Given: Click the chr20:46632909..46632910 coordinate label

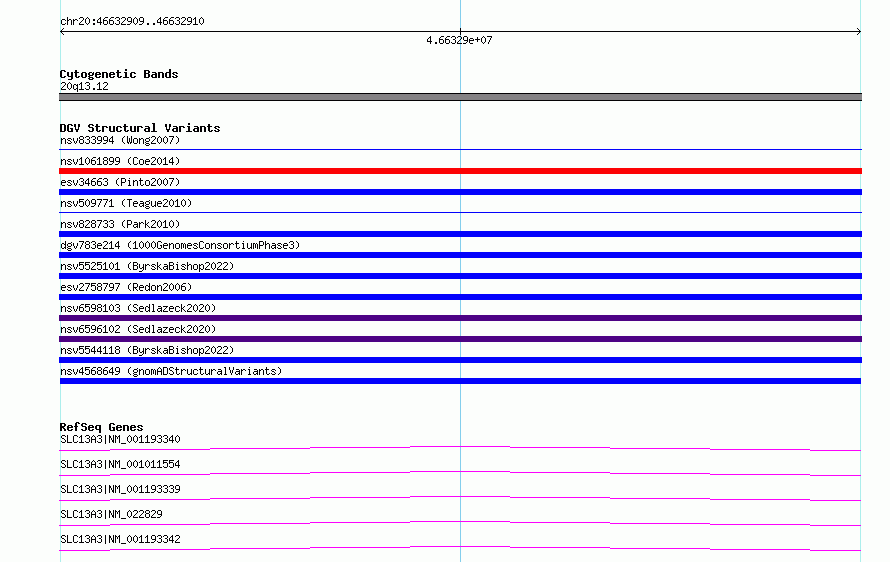Looking at the screenshot, I should point(132,21).
